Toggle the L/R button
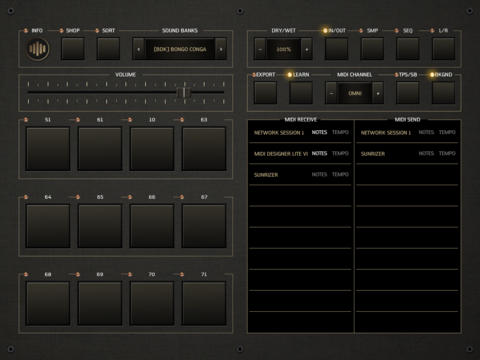 443,49
